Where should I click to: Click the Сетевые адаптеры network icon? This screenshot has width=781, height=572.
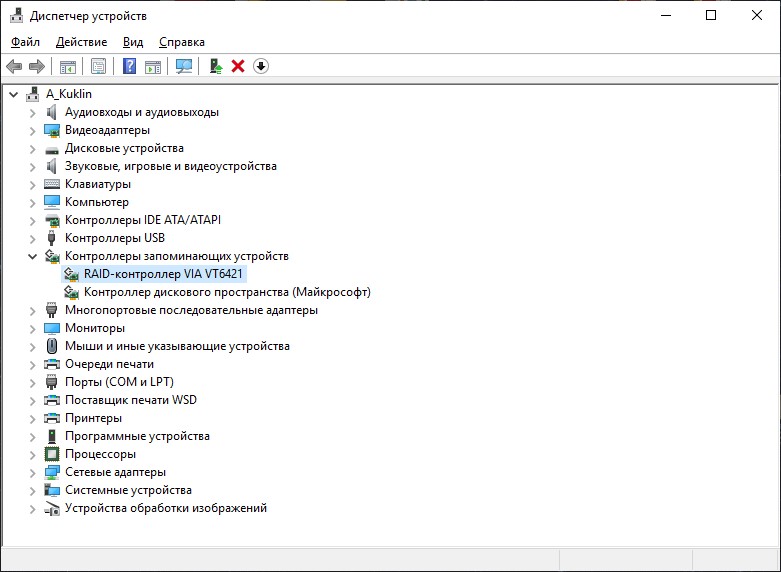coord(52,472)
